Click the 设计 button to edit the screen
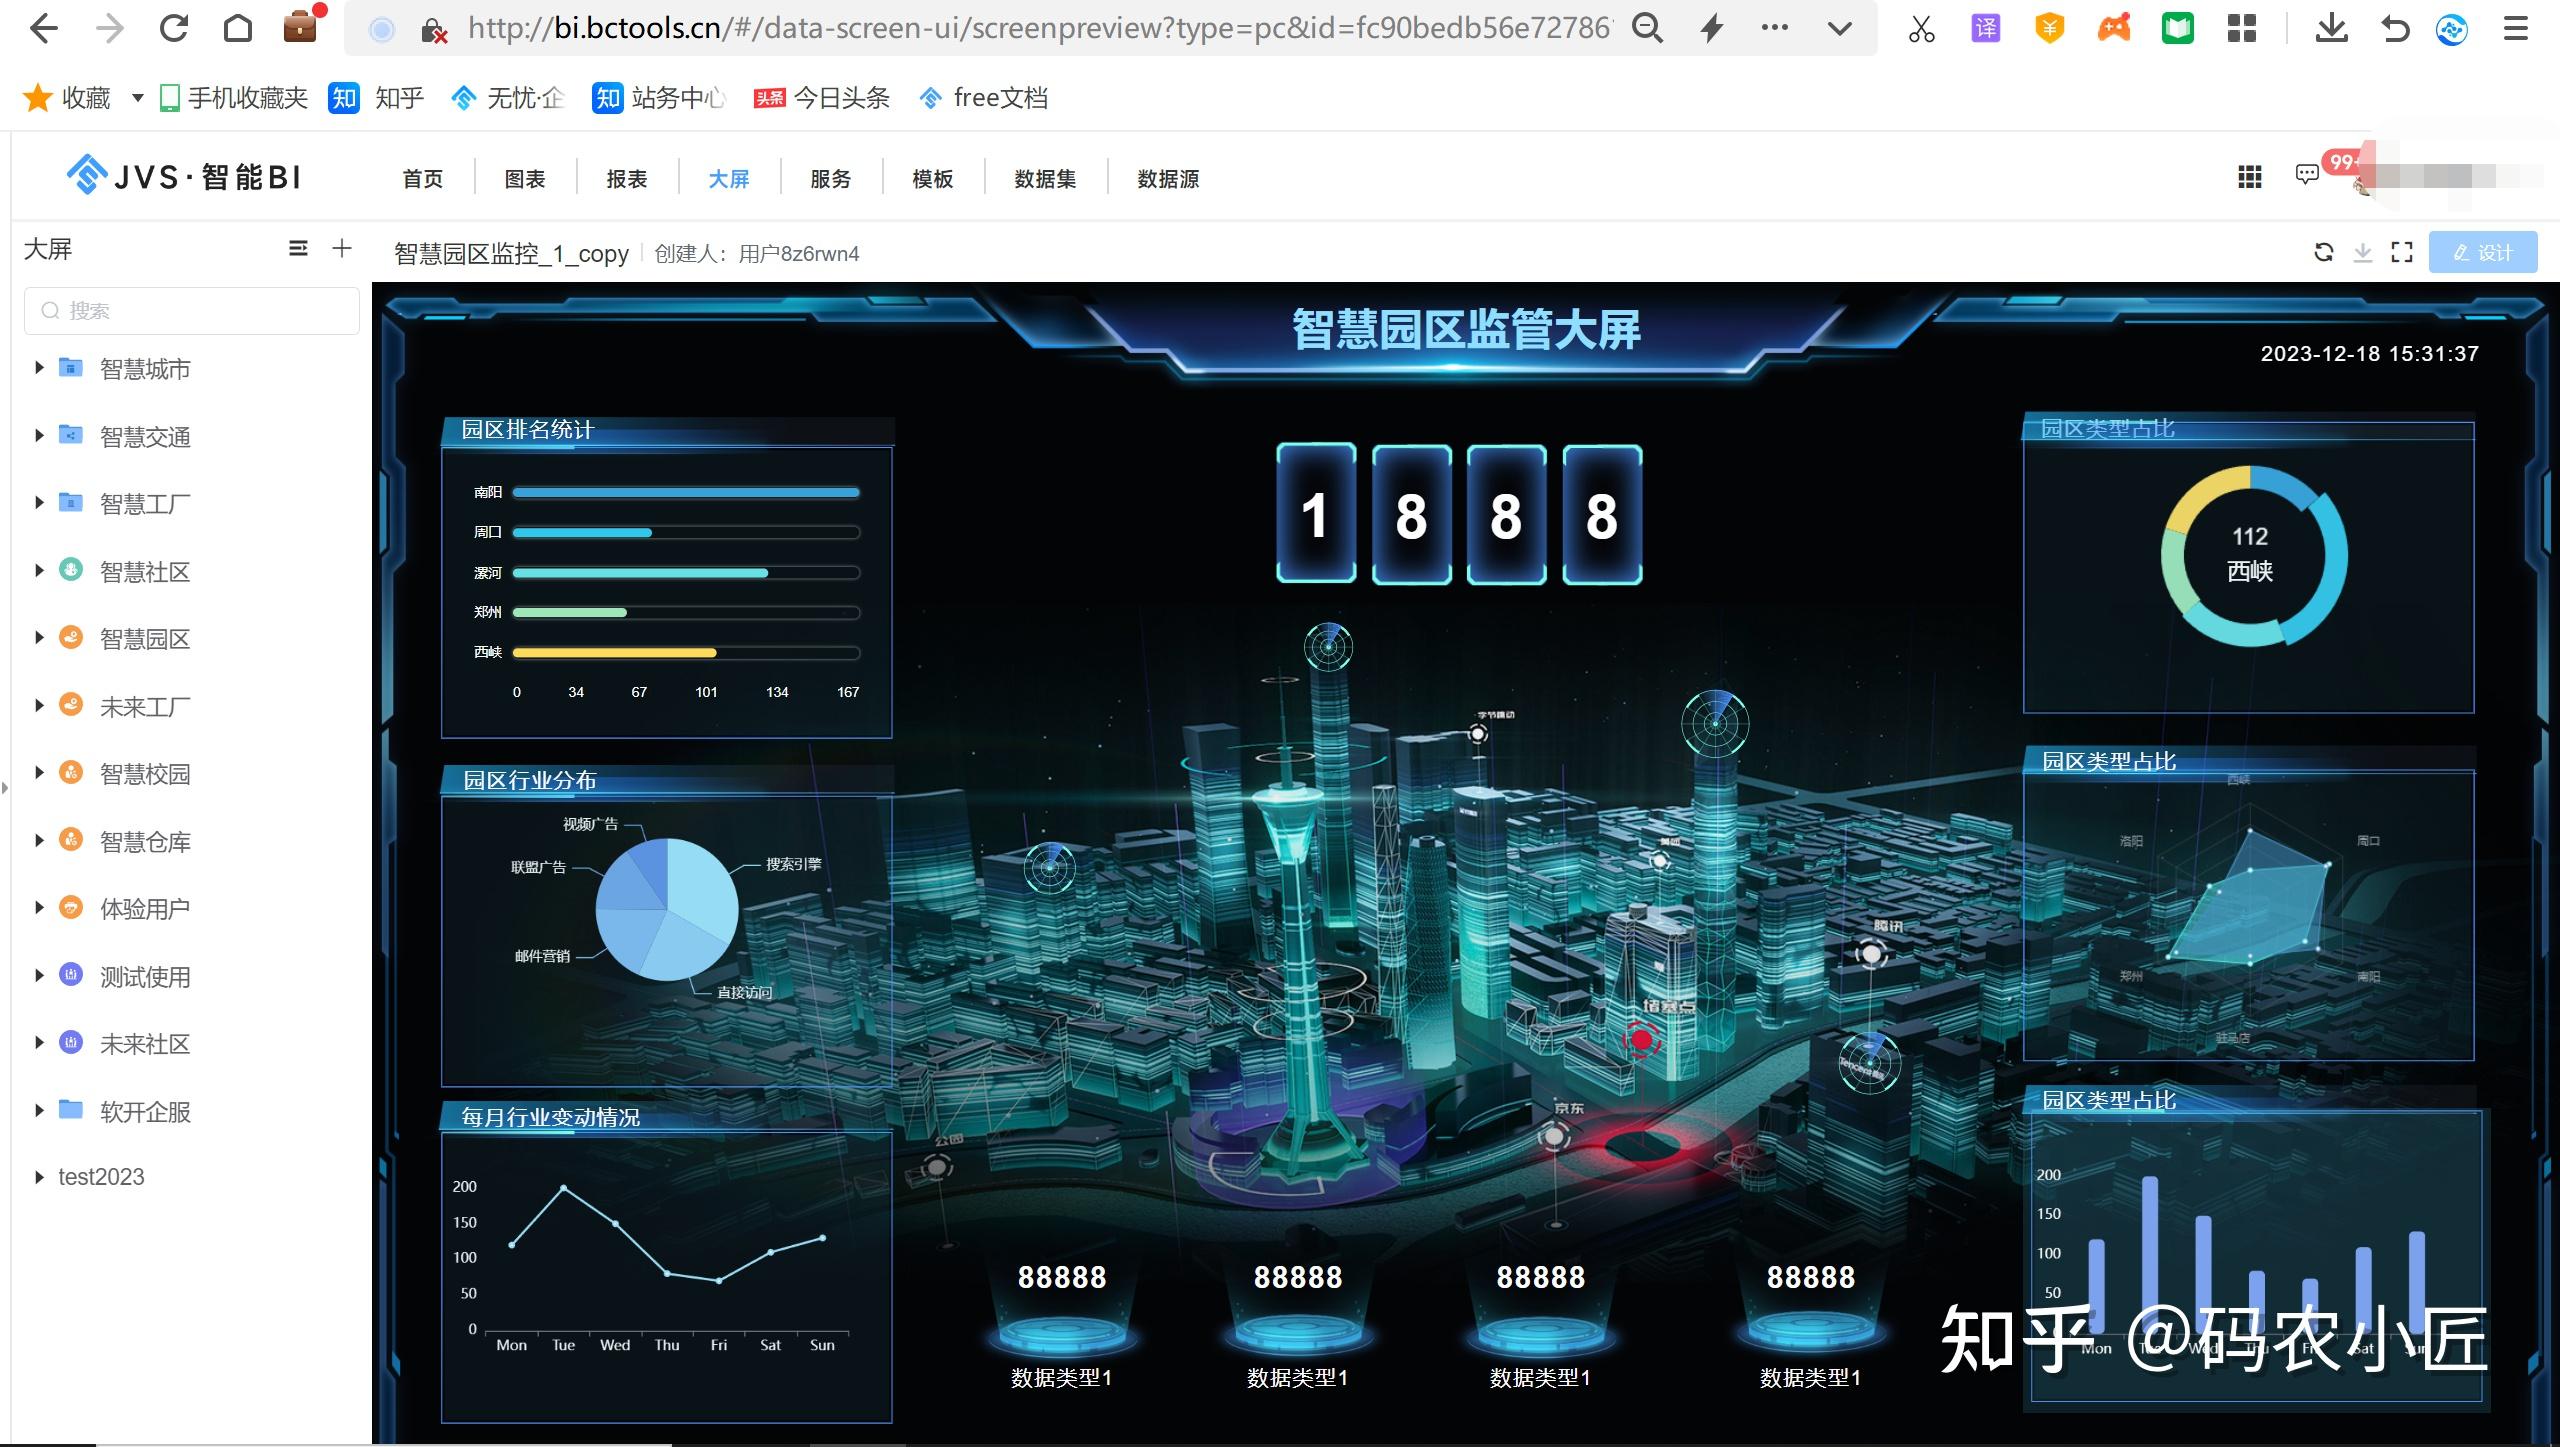The width and height of the screenshot is (2560, 1447). coord(2483,252)
